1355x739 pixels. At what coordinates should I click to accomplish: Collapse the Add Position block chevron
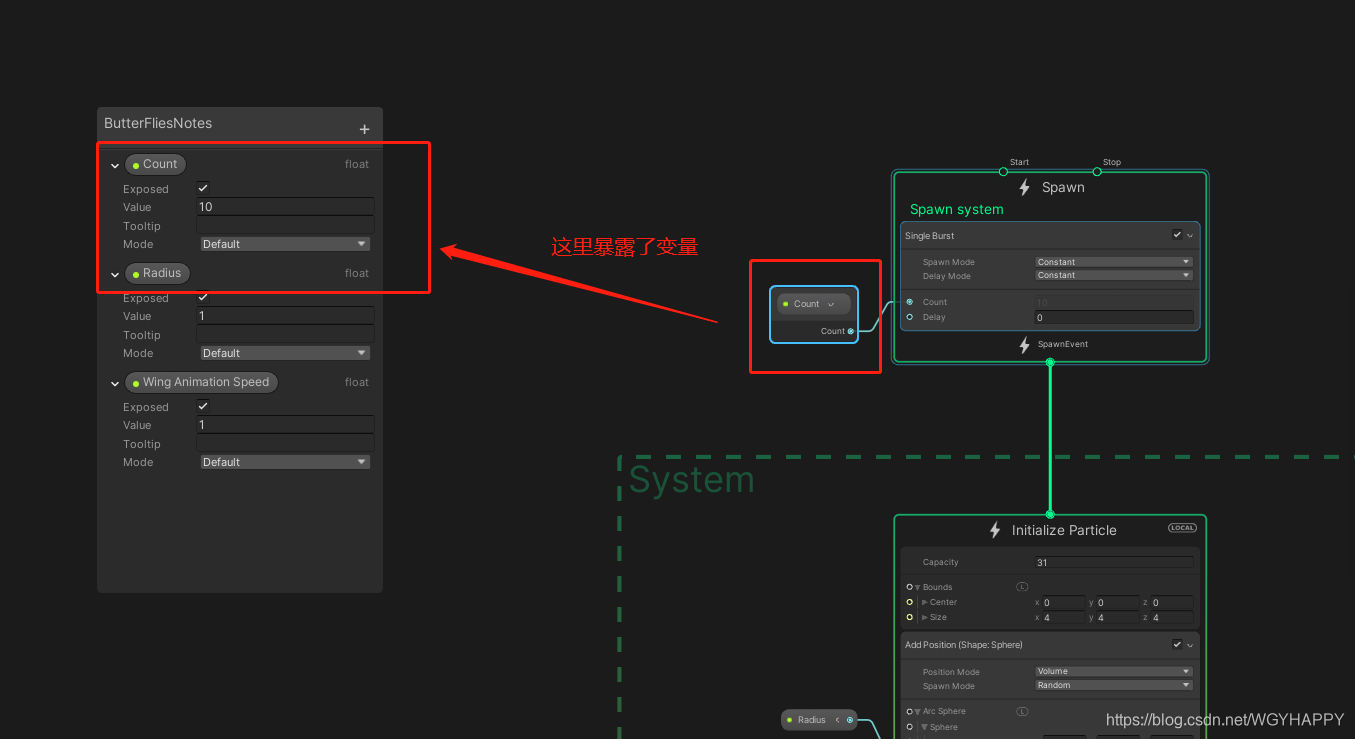pos(1190,646)
